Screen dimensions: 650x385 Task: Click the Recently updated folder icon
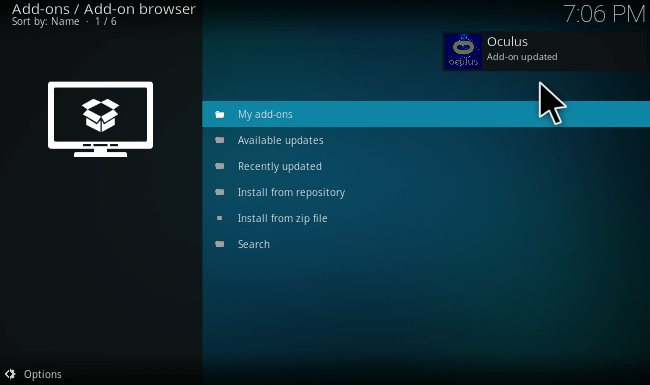(220, 166)
